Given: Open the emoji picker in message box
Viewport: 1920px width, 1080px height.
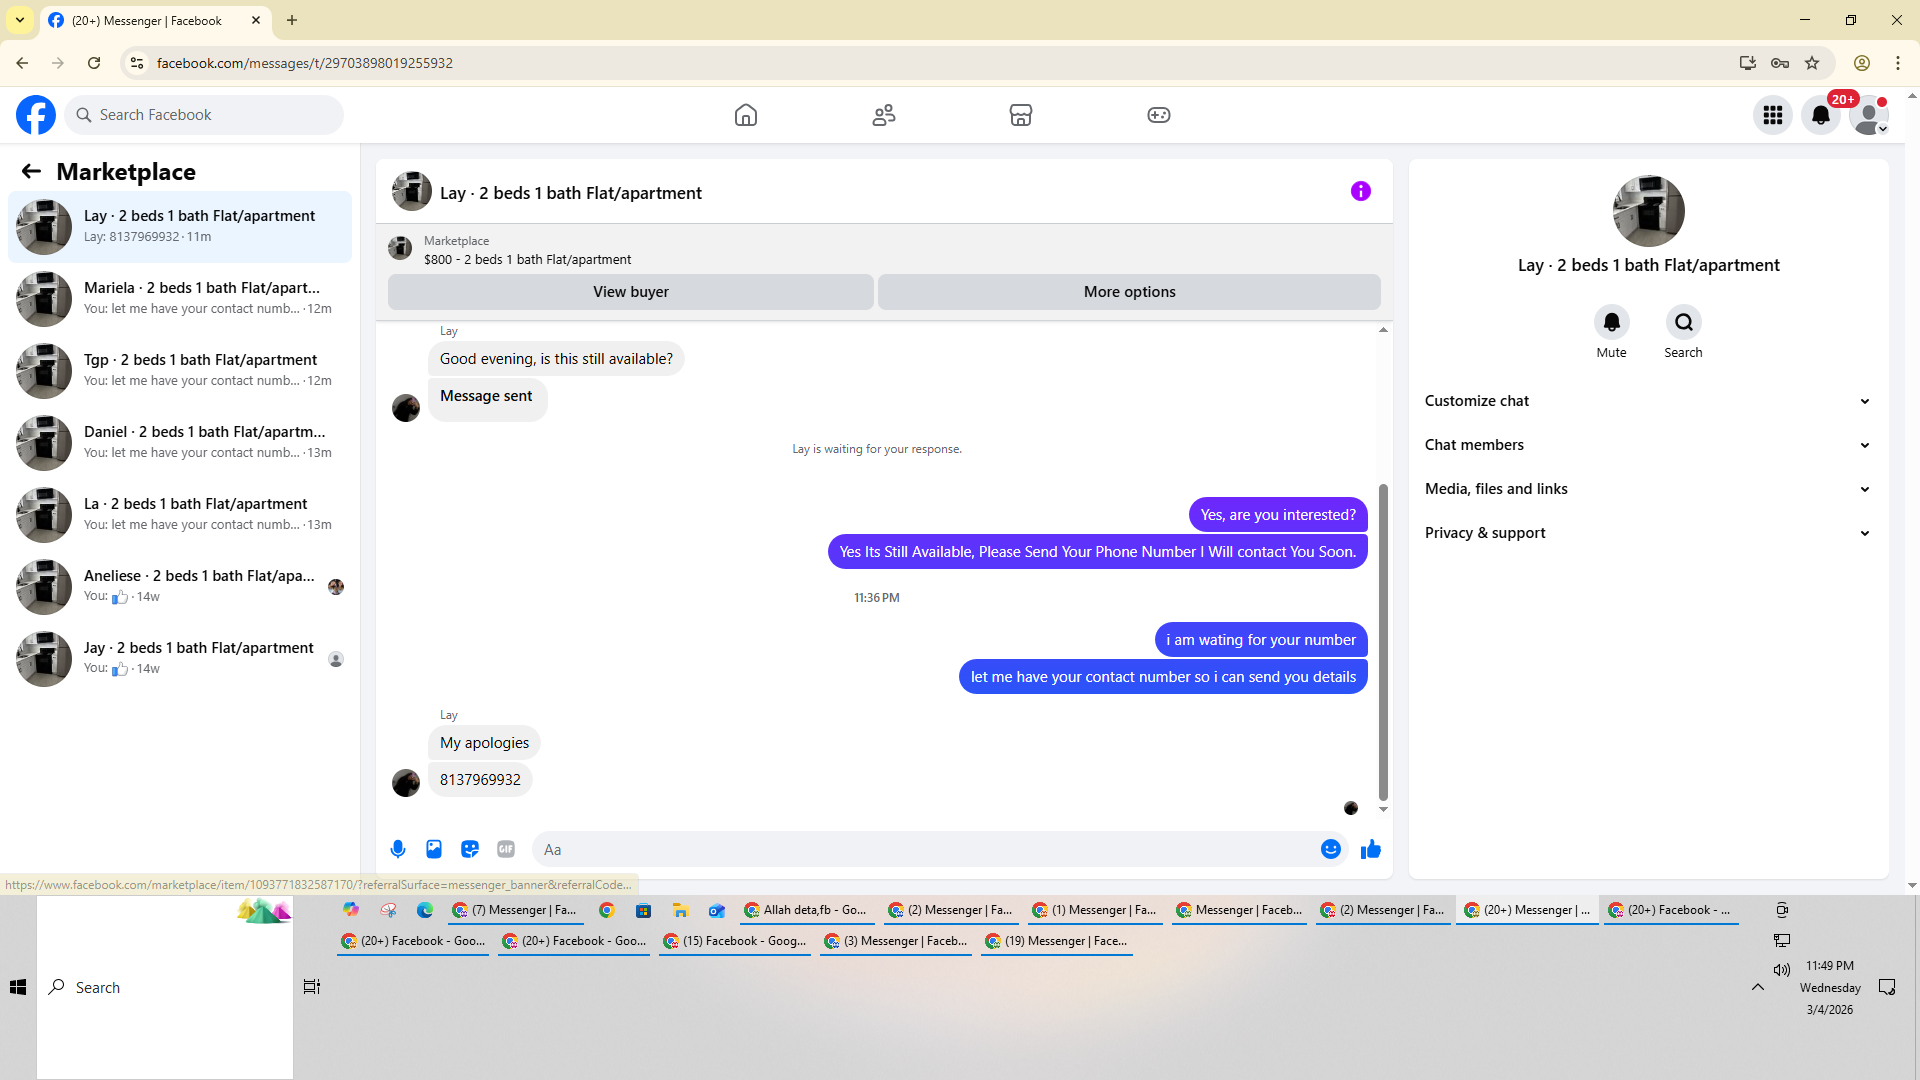Looking at the screenshot, I should pos(1331,849).
